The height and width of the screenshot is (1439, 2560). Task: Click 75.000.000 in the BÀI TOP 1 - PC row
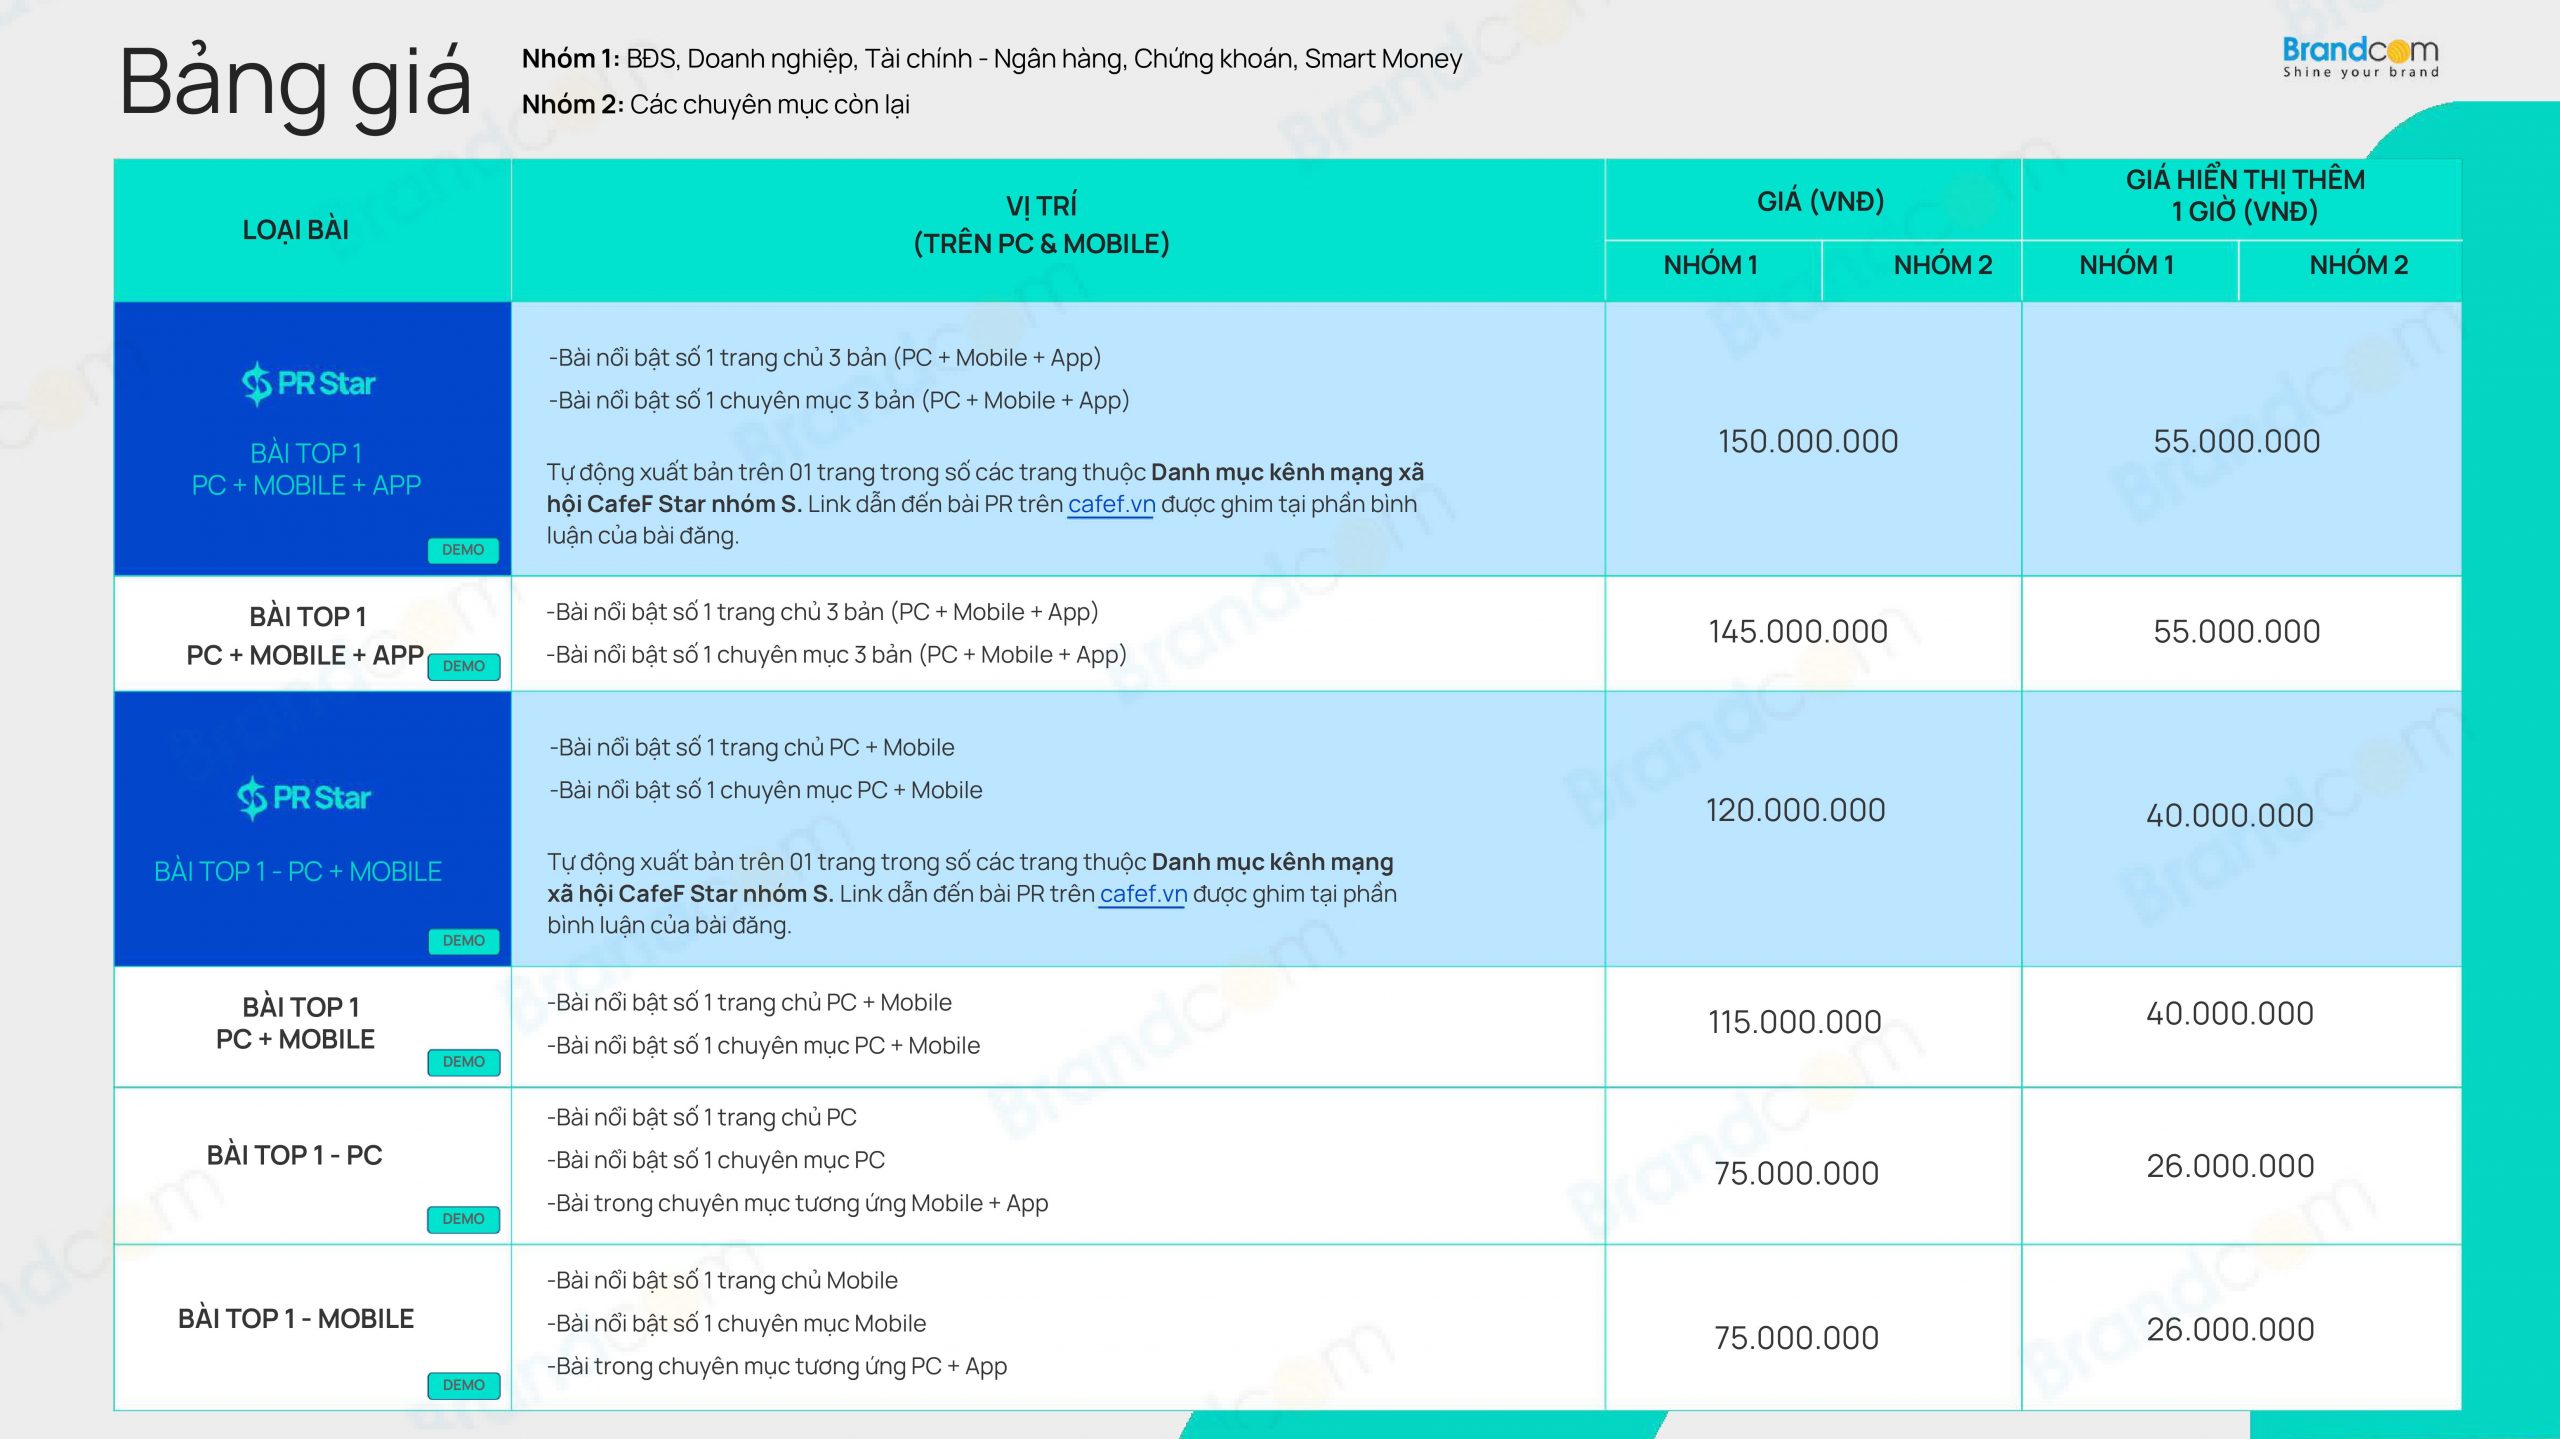pos(1796,1173)
